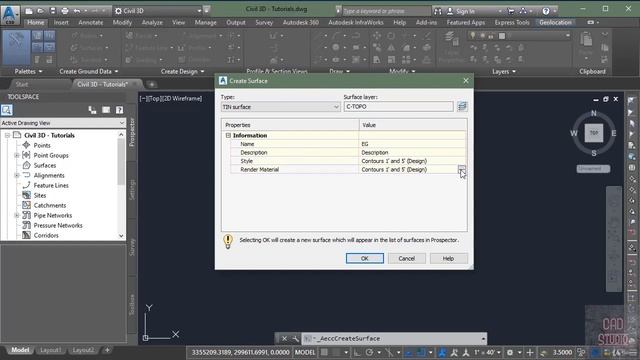Expand the Create Design panel dropdown
640x360 pixels.
click(x=182, y=71)
